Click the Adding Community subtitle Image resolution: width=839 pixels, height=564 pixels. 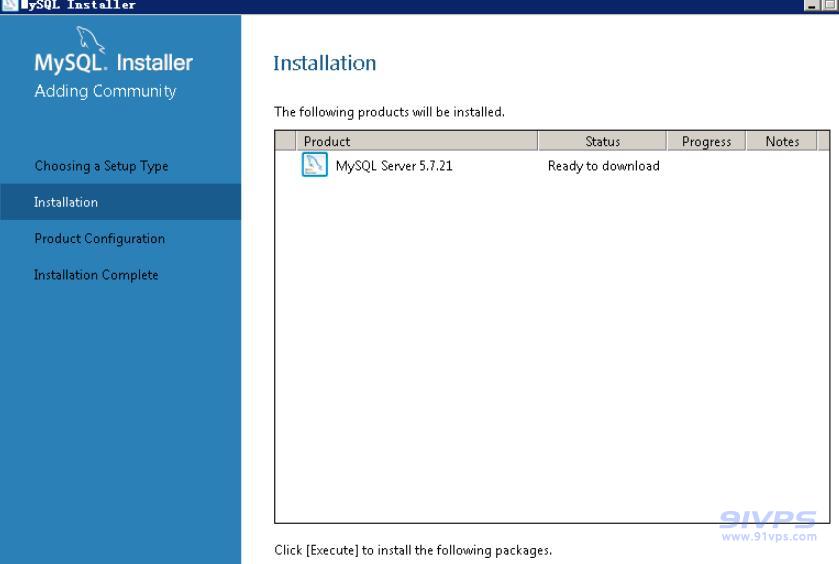[105, 92]
